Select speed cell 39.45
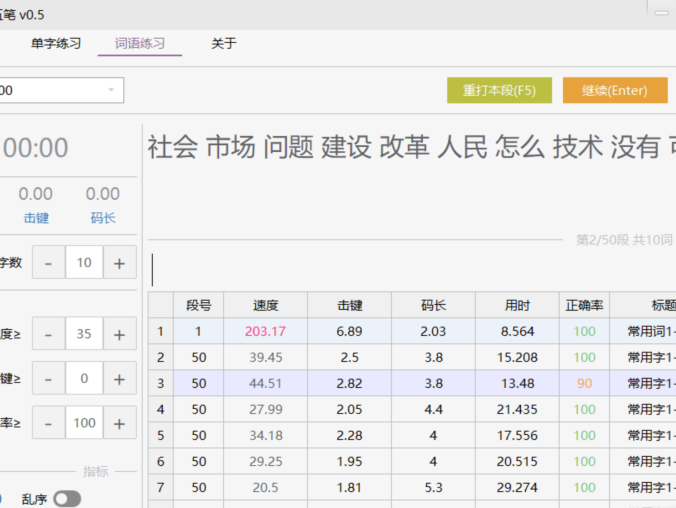Viewport: 676px width, 508px height. 266,357
